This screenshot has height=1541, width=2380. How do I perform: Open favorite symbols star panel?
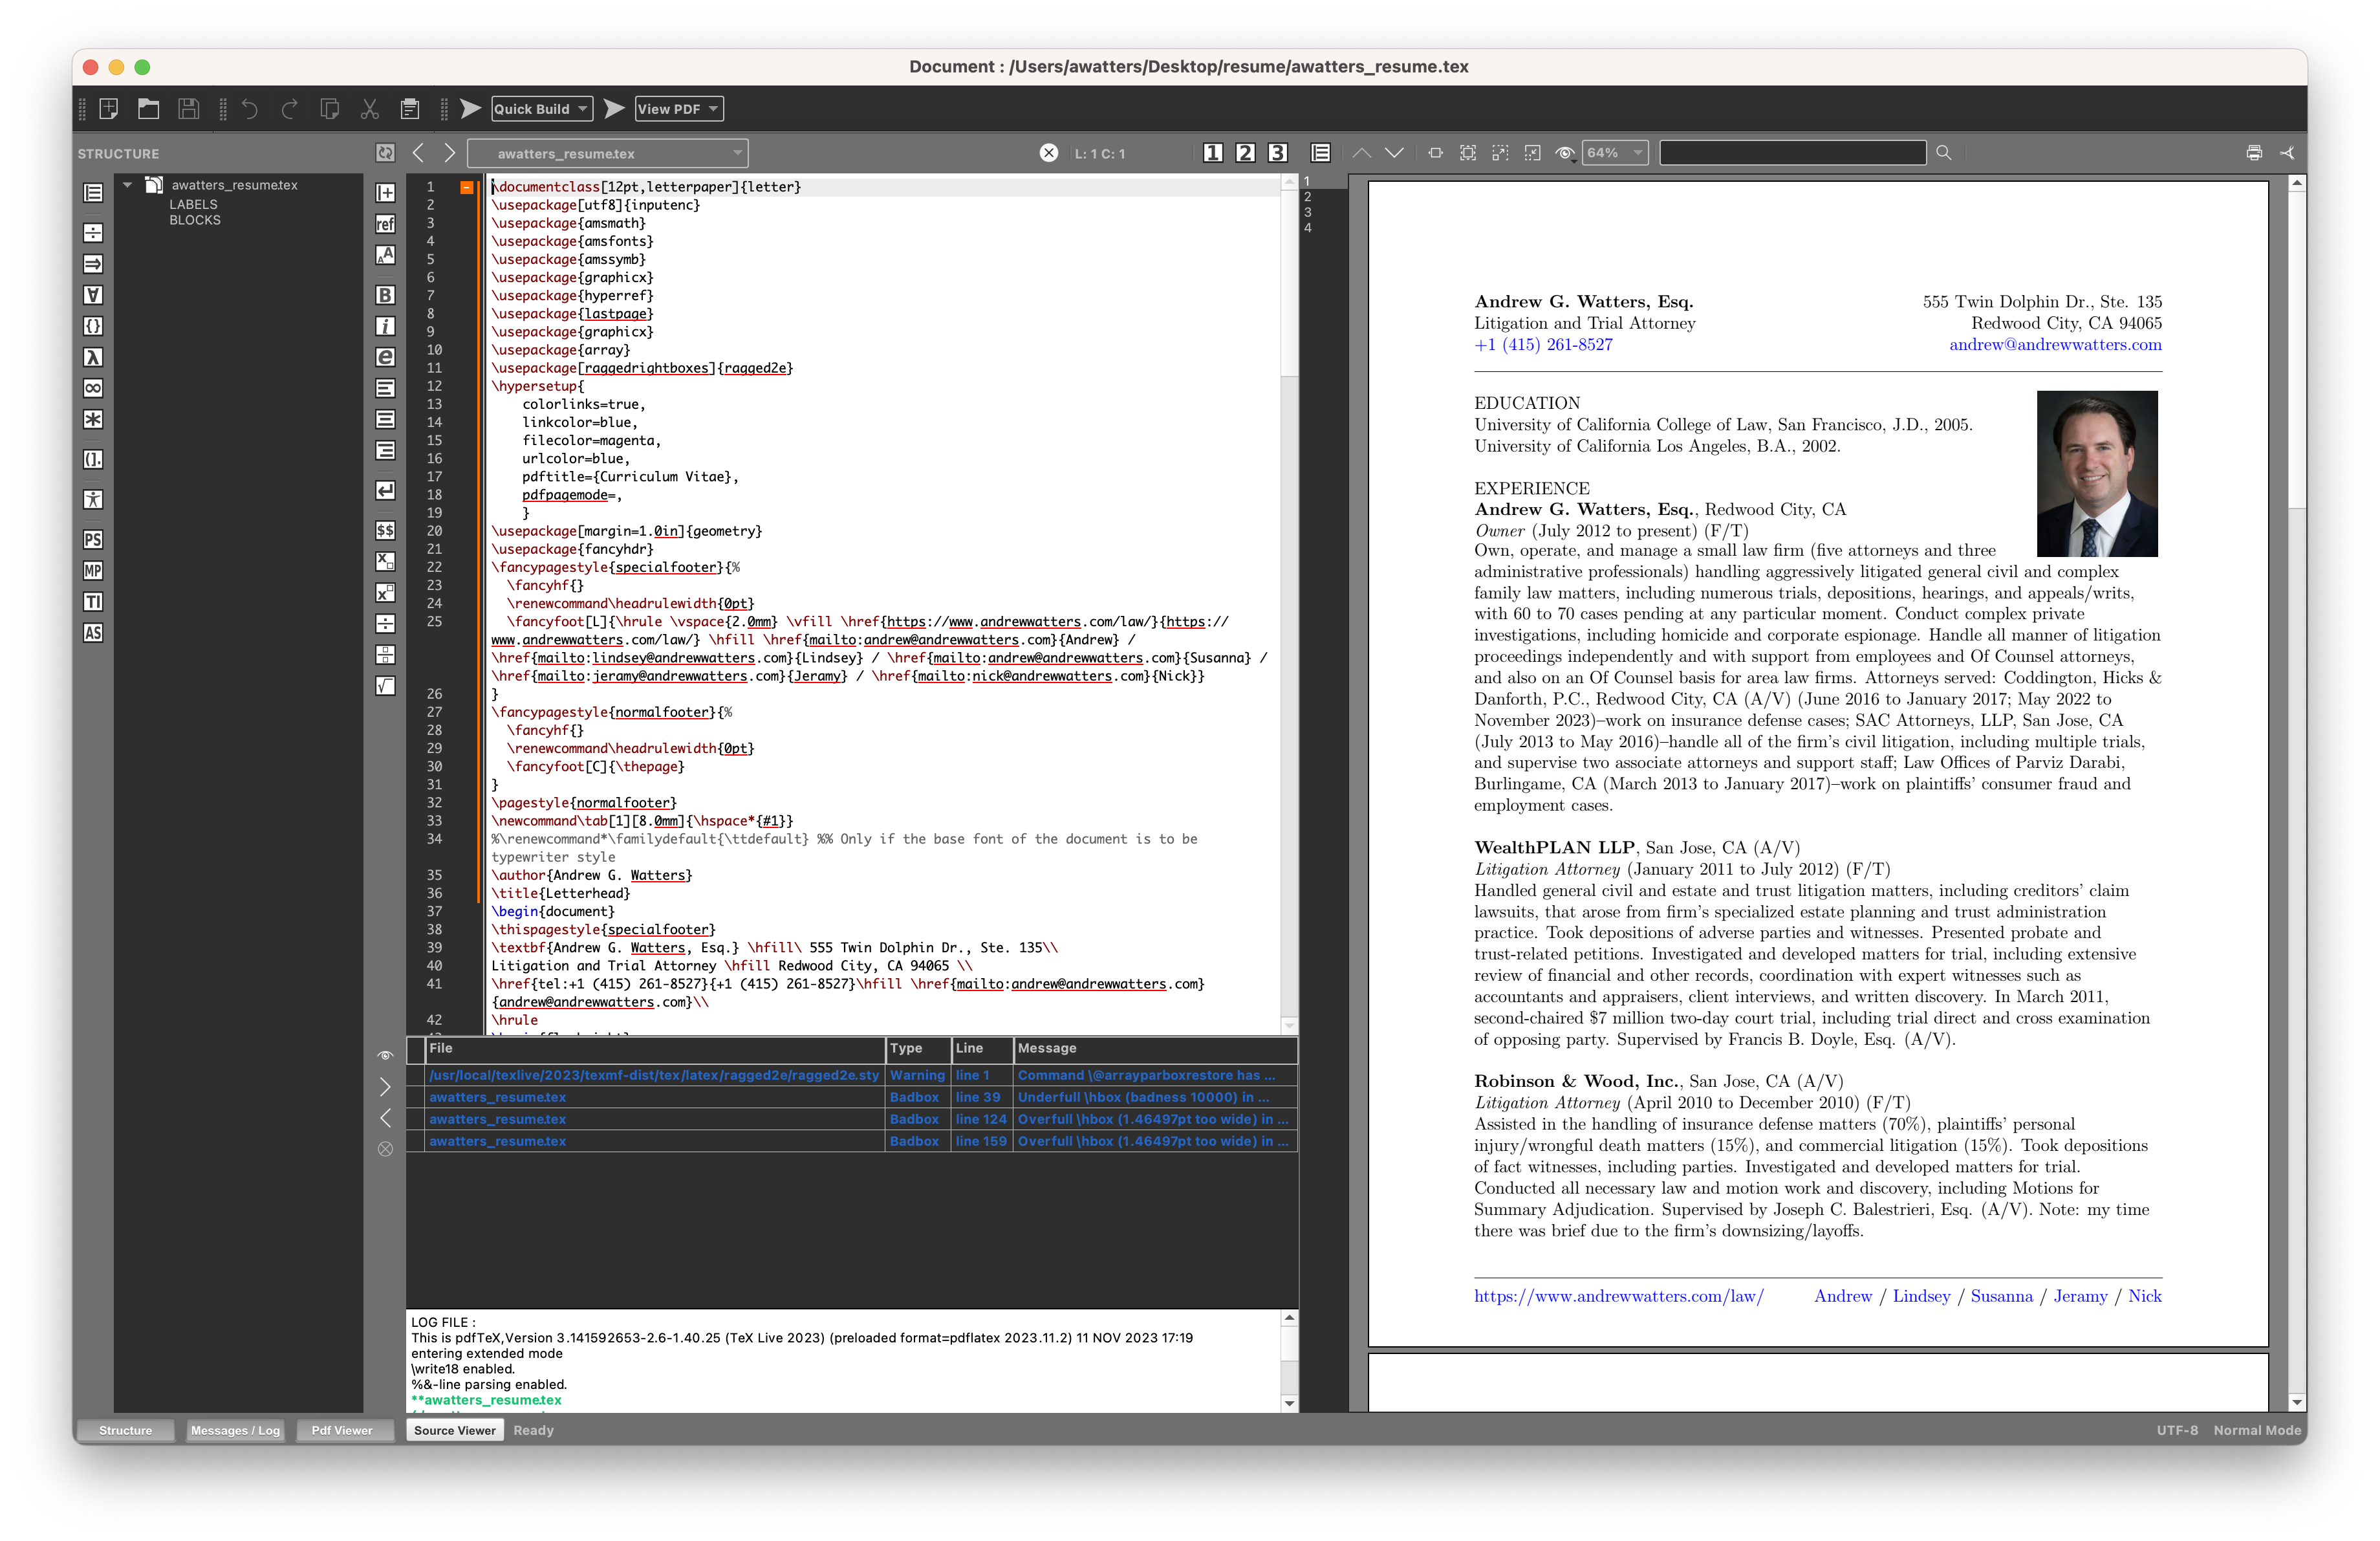click(93, 419)
